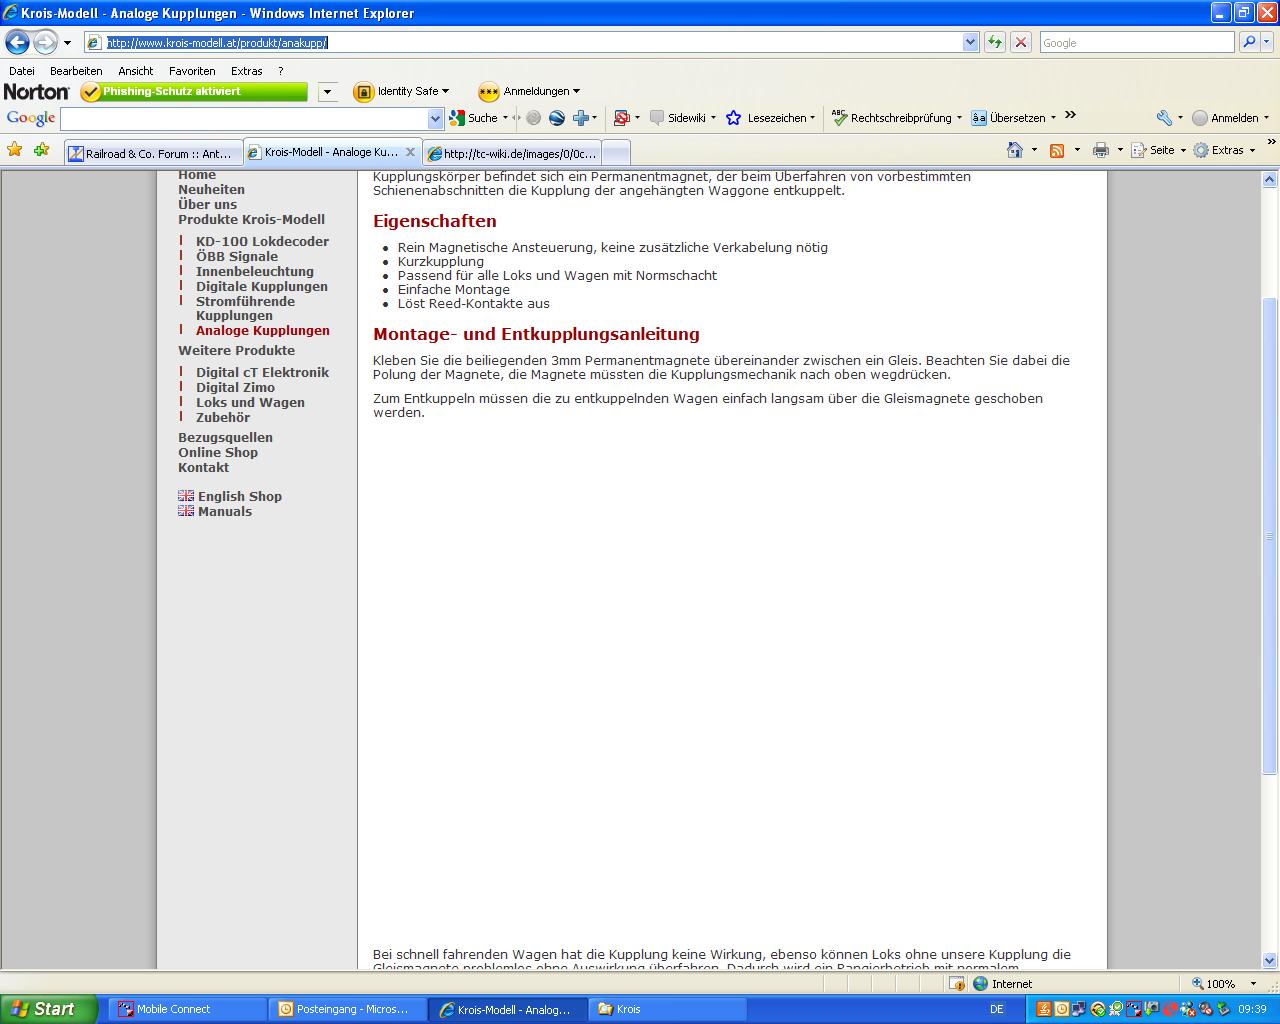Click the Stop loading red X icon
1280x1024 pixels.
(x=1020, y=42)
